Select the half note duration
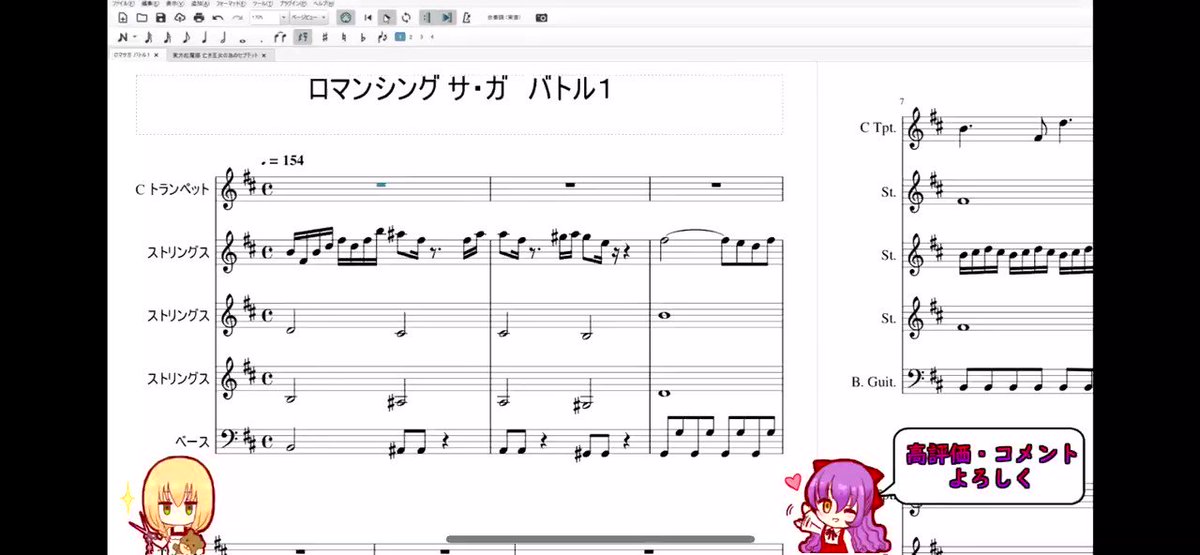1200x555 pixels. (x=222, y=37)
